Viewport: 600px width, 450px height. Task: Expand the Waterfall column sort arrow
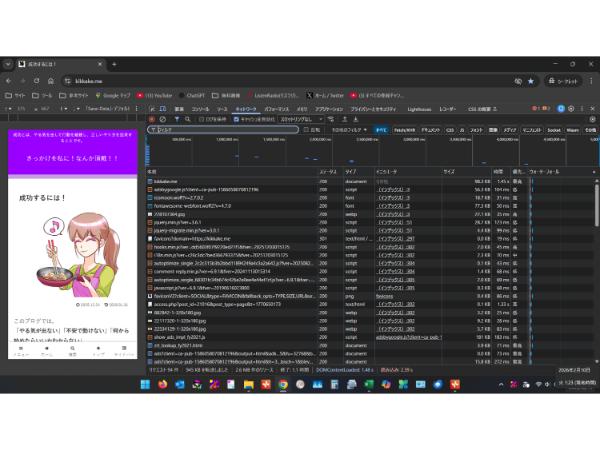594,172
